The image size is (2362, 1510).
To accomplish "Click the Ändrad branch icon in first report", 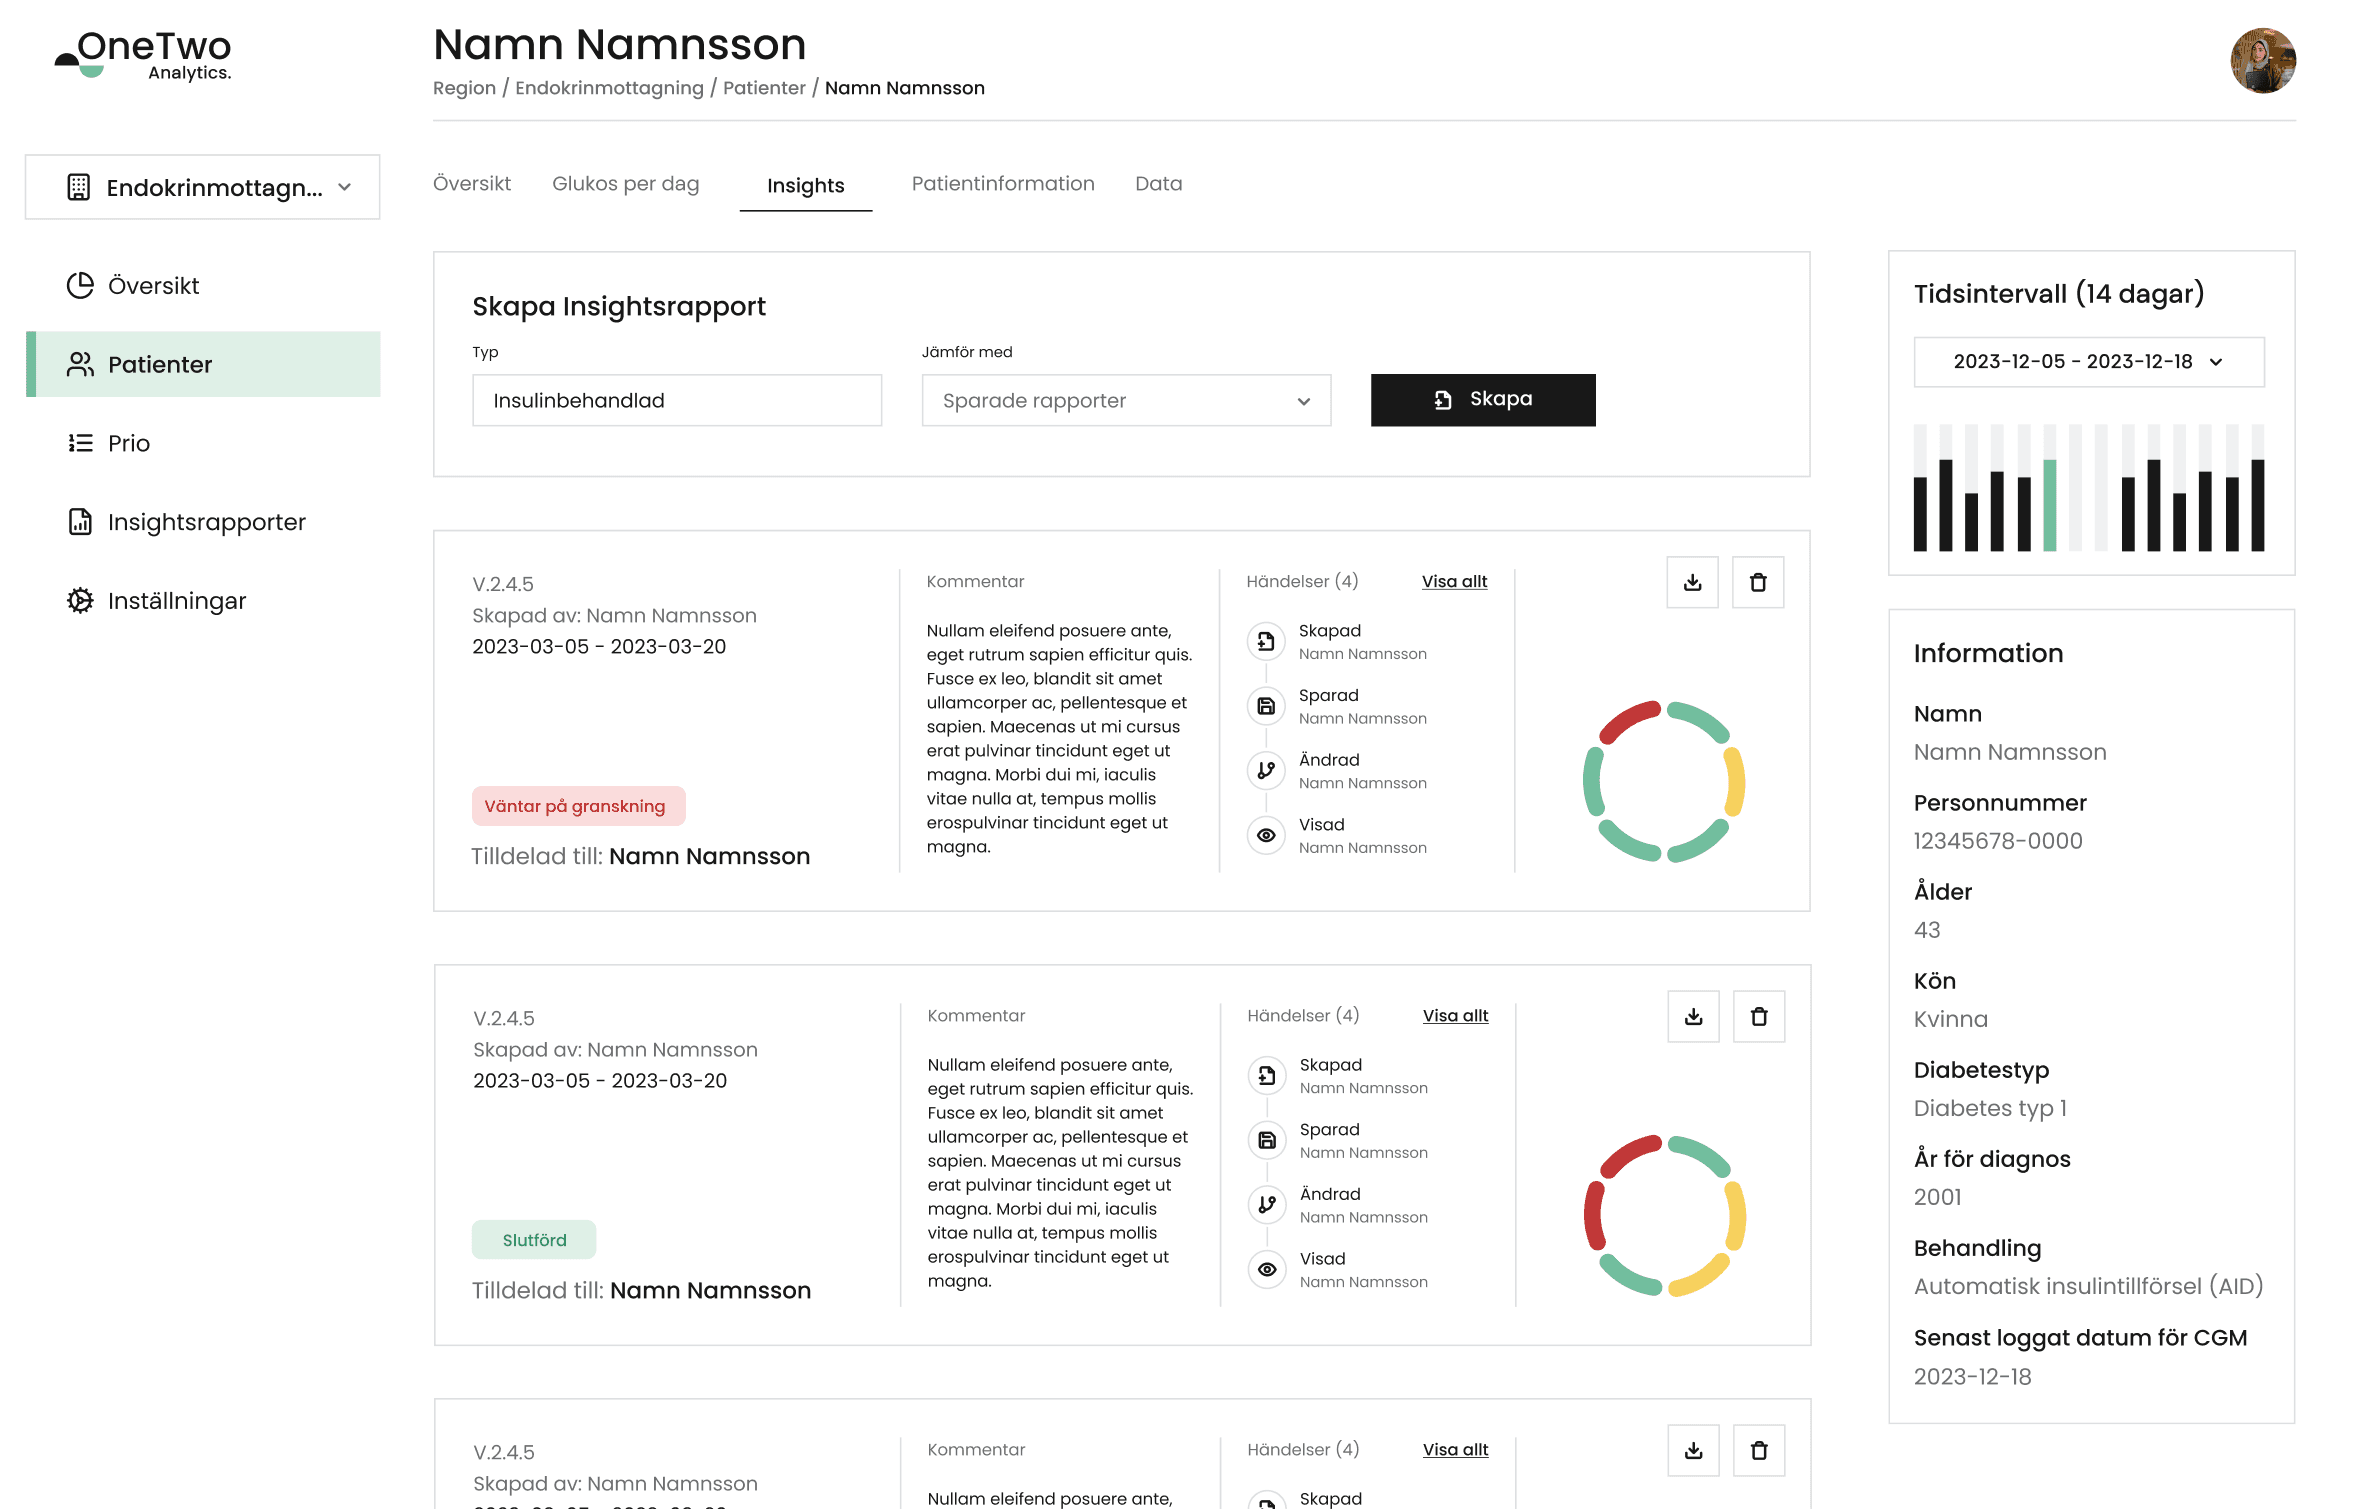I will click(1266, 770).
